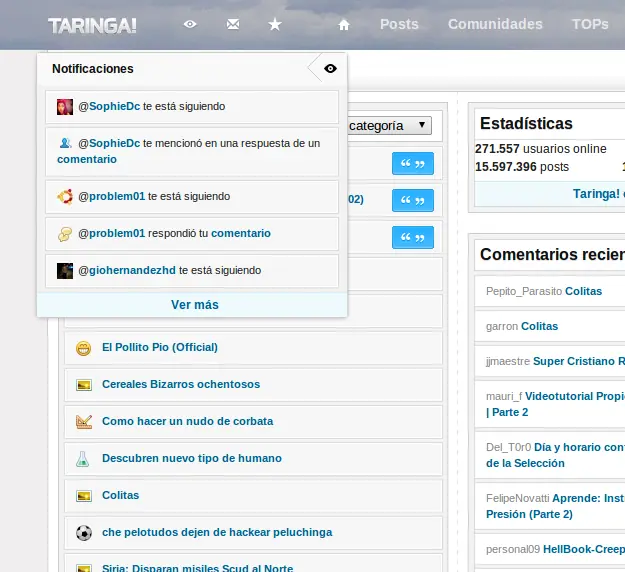Screen dimensions: 625x572
Task: Open @SophieDc link in the mention notification
Action: [109, 143]
